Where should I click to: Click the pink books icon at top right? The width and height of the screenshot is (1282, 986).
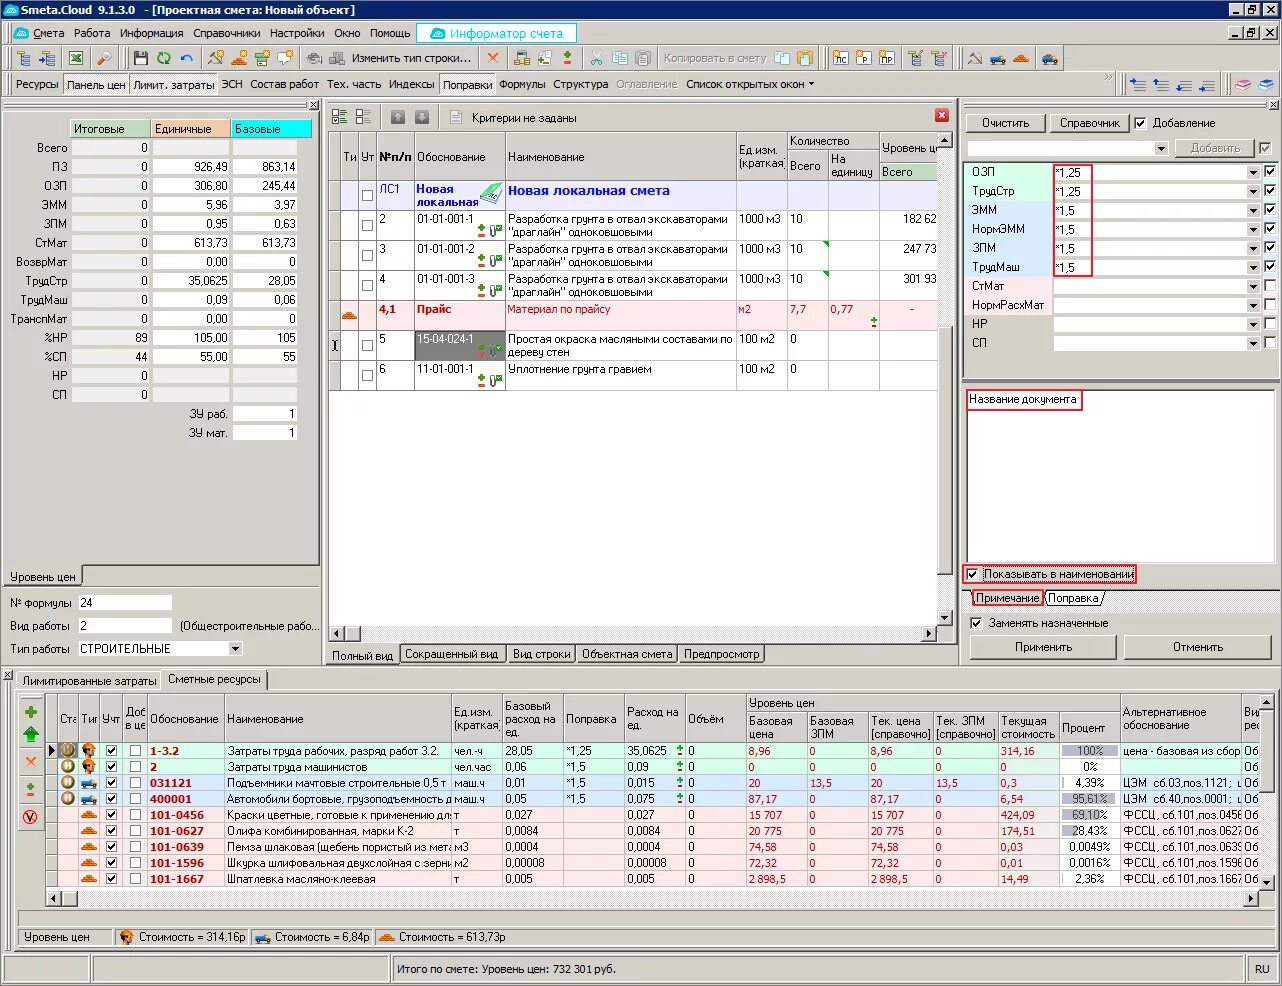(1243, 85)
